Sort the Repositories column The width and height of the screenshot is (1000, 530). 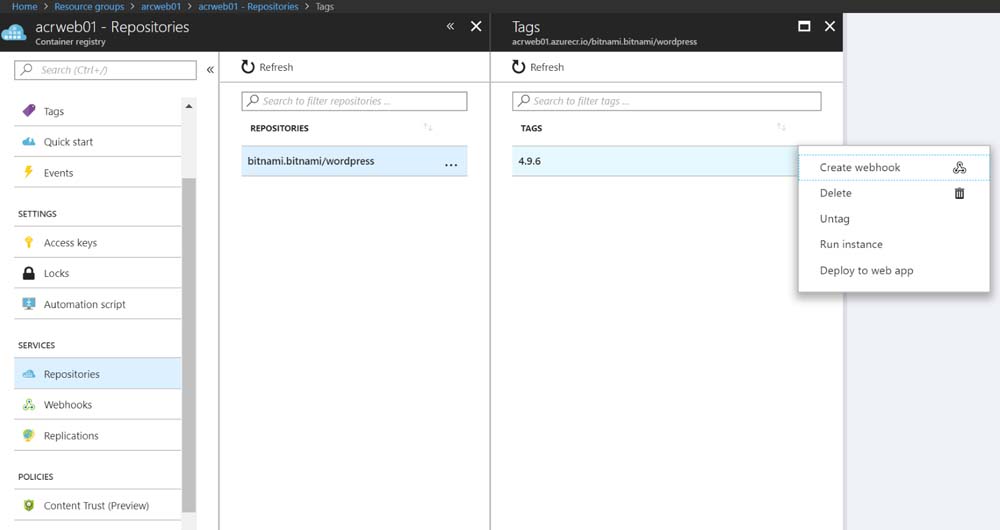click(428, 128)
